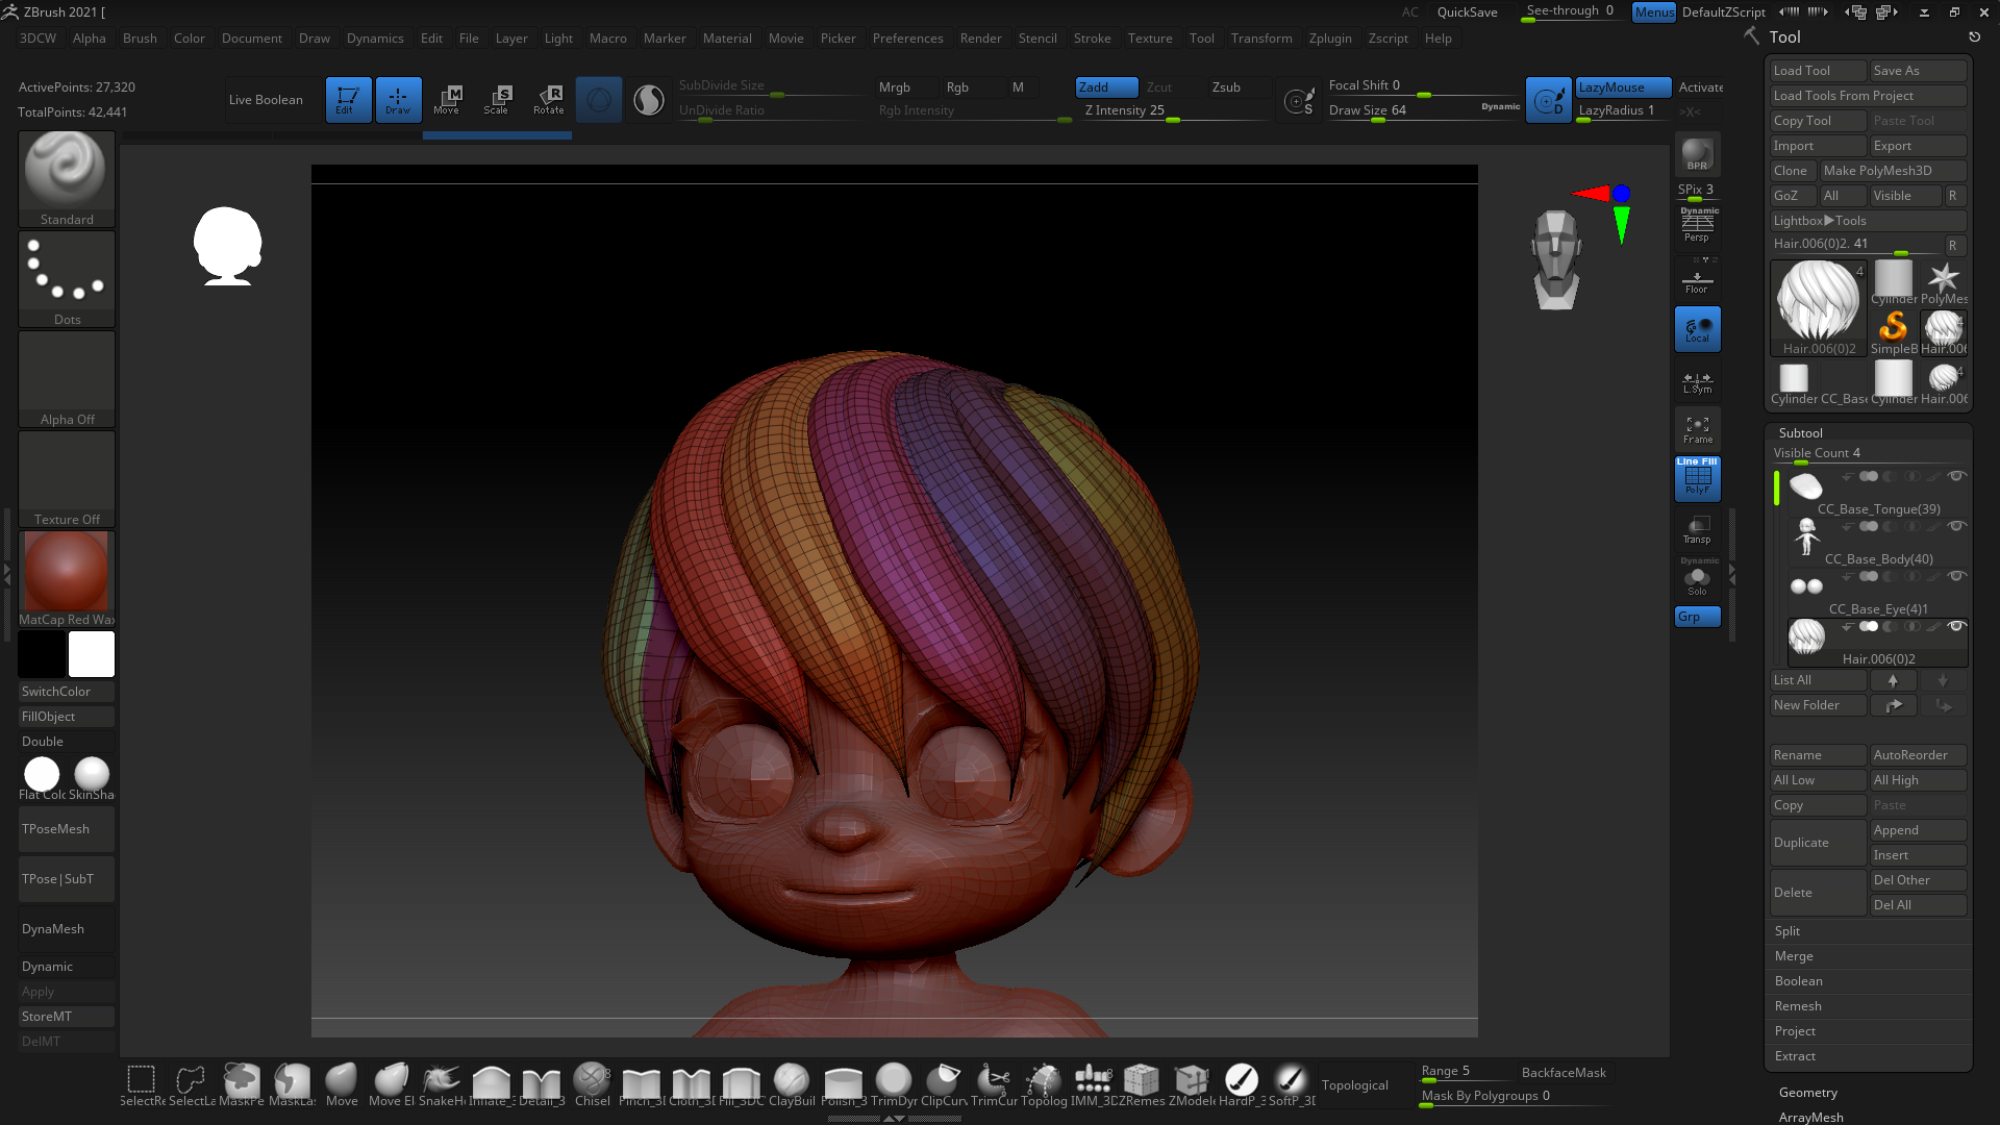The height and width of the screenshot is (1125, 2000).
Task: Open the Standard brush thumbnail
Action: tap(66, 178)
